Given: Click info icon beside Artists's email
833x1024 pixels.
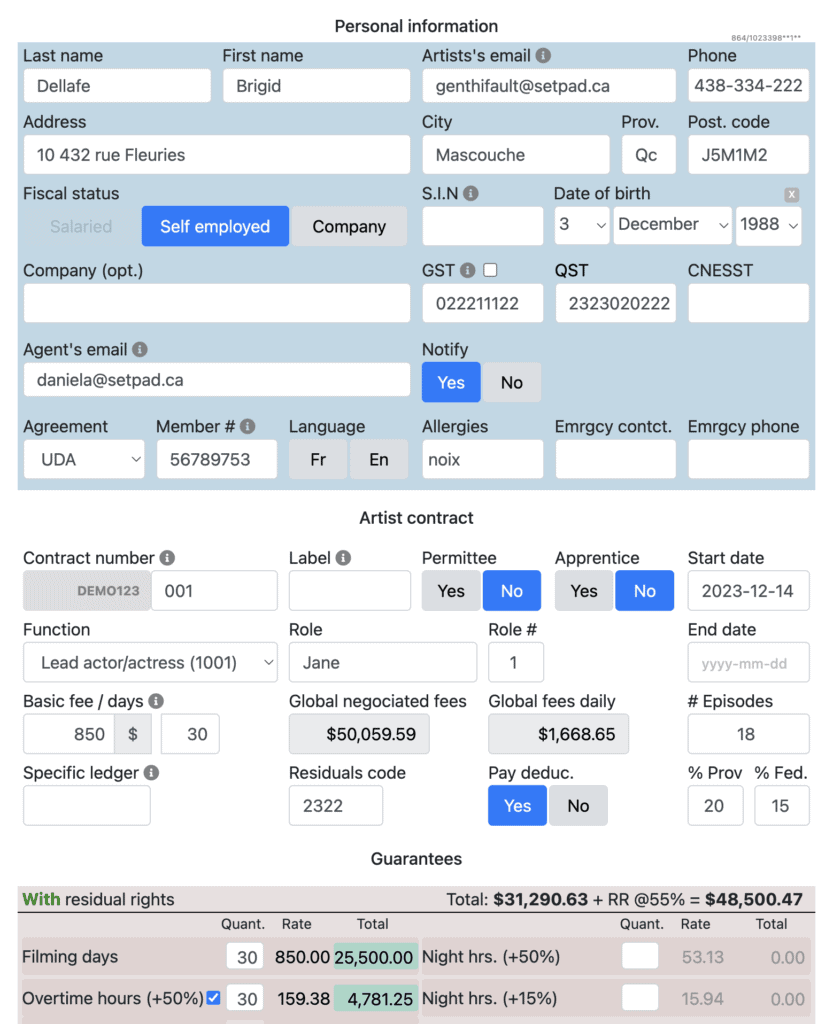Looking at the screenshot, I should tap(543, 56).
